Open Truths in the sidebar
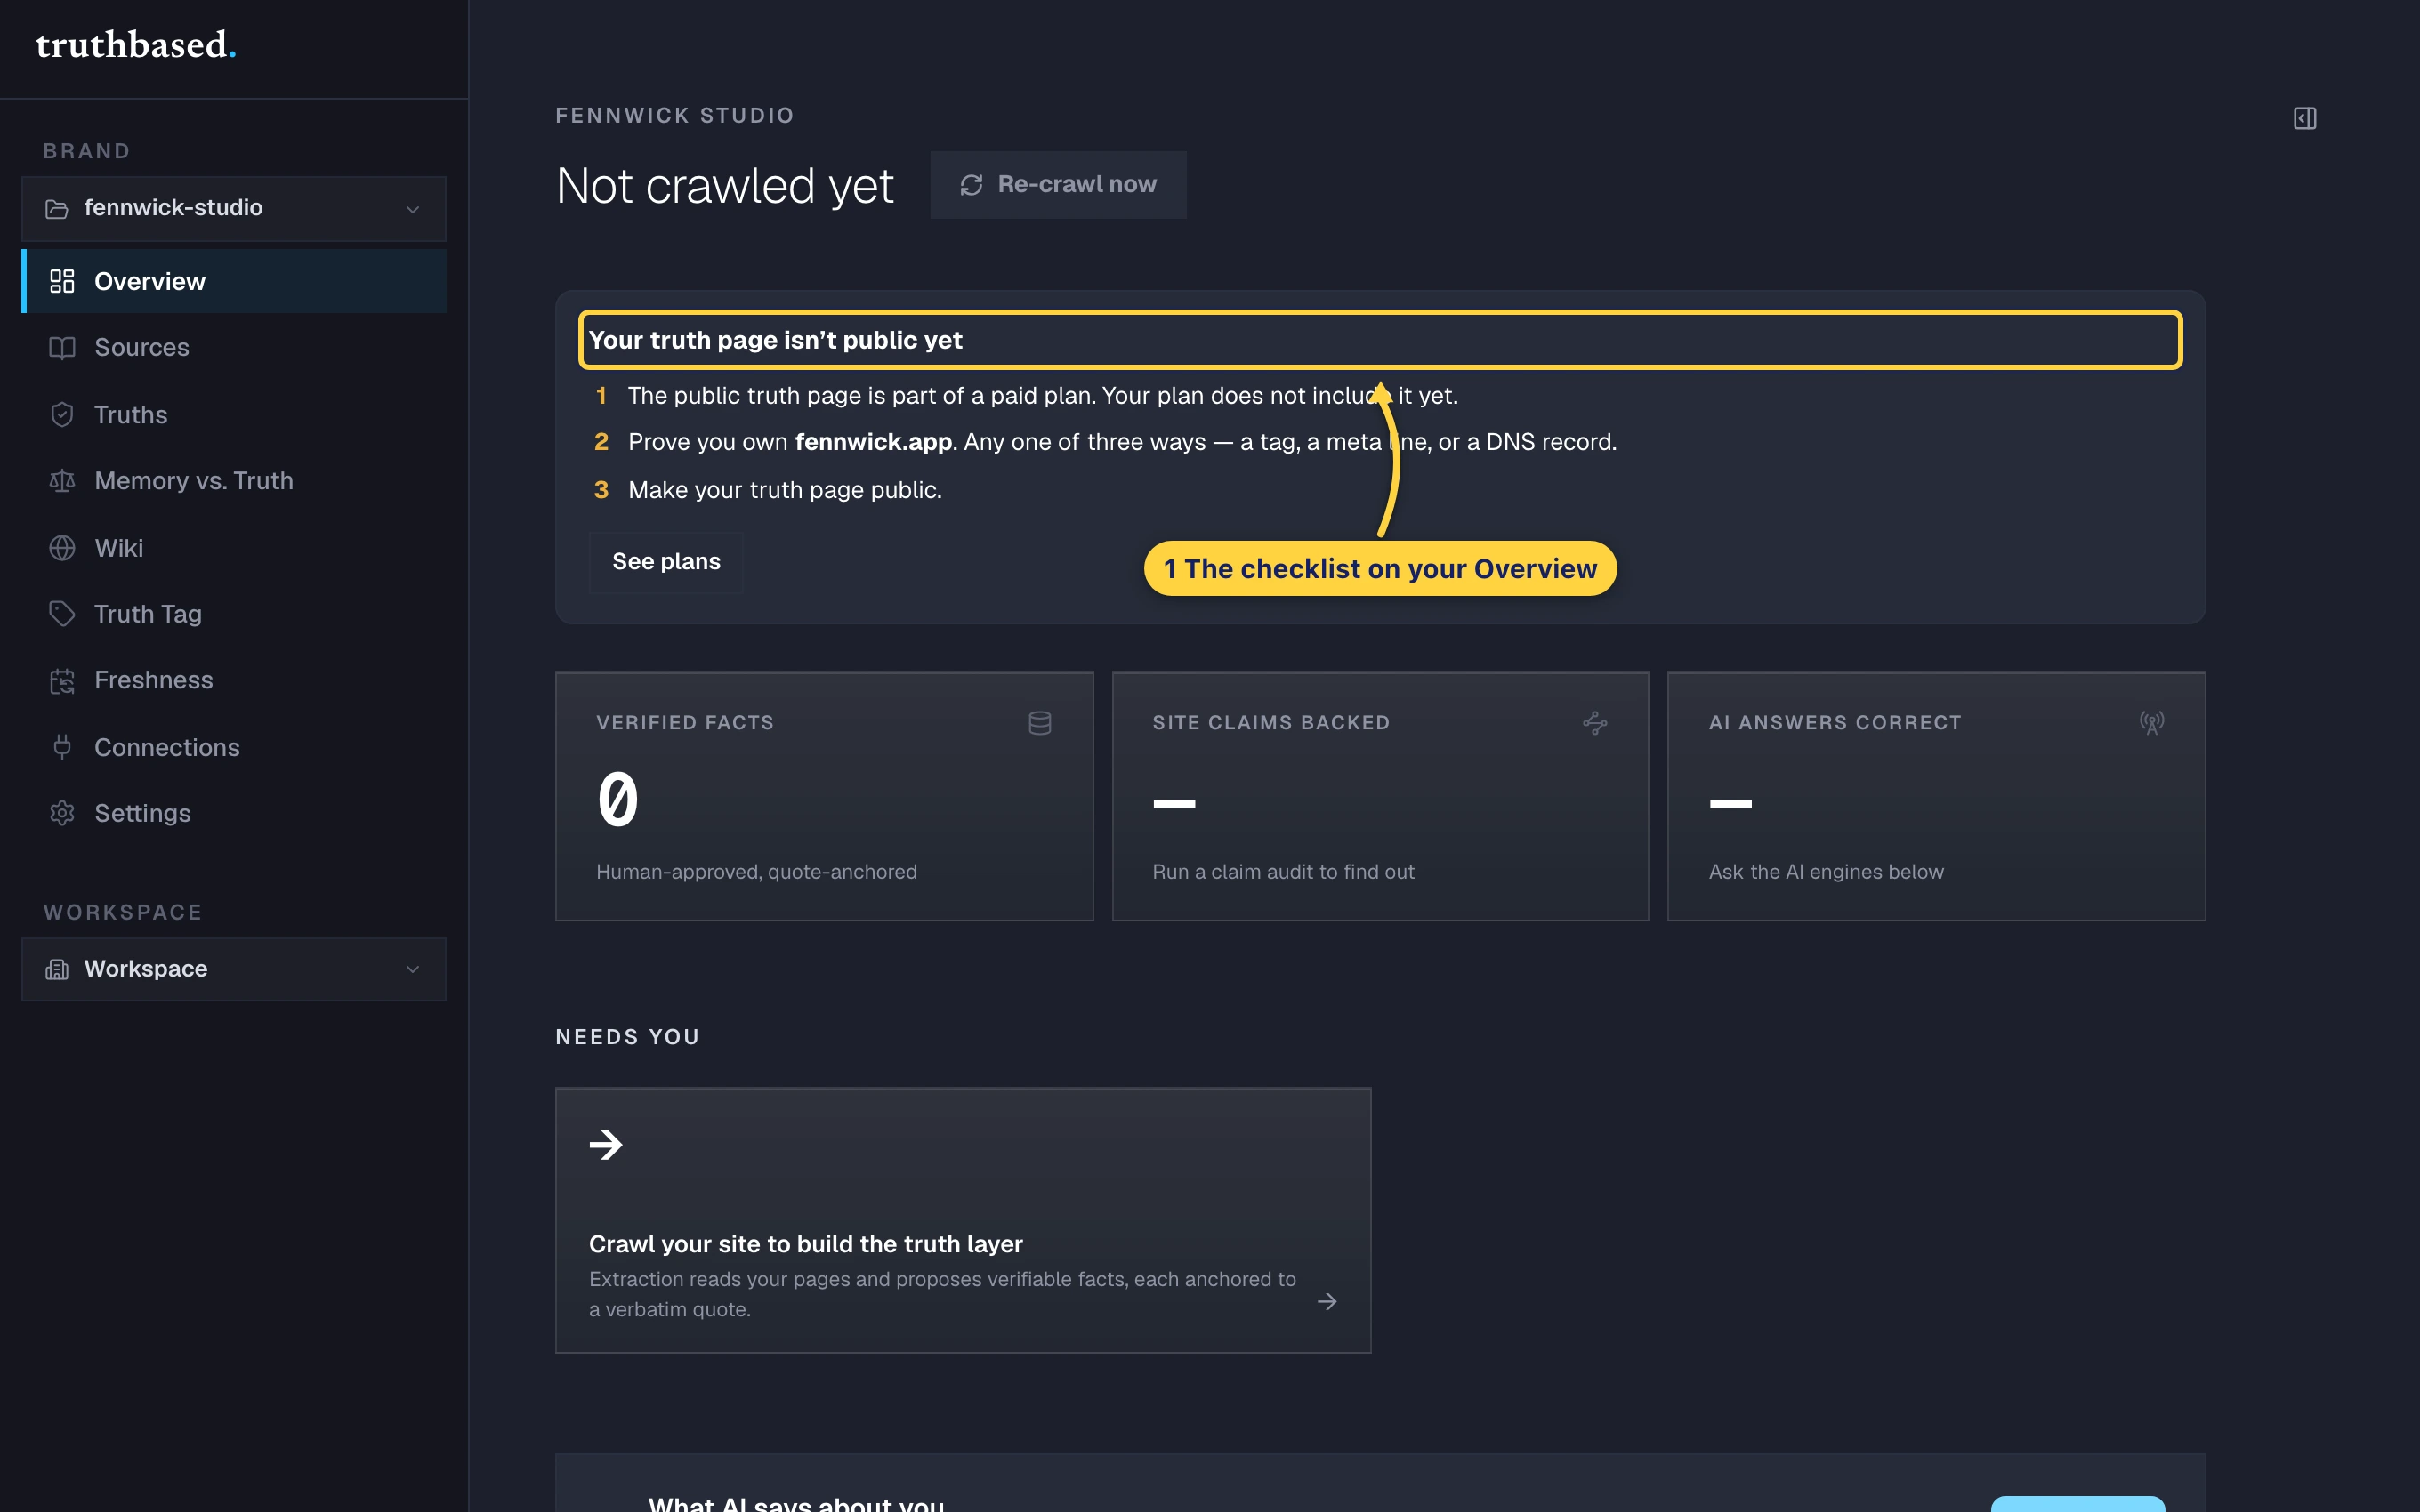Screen dimensions: 2420x1512 click(234, 414)
